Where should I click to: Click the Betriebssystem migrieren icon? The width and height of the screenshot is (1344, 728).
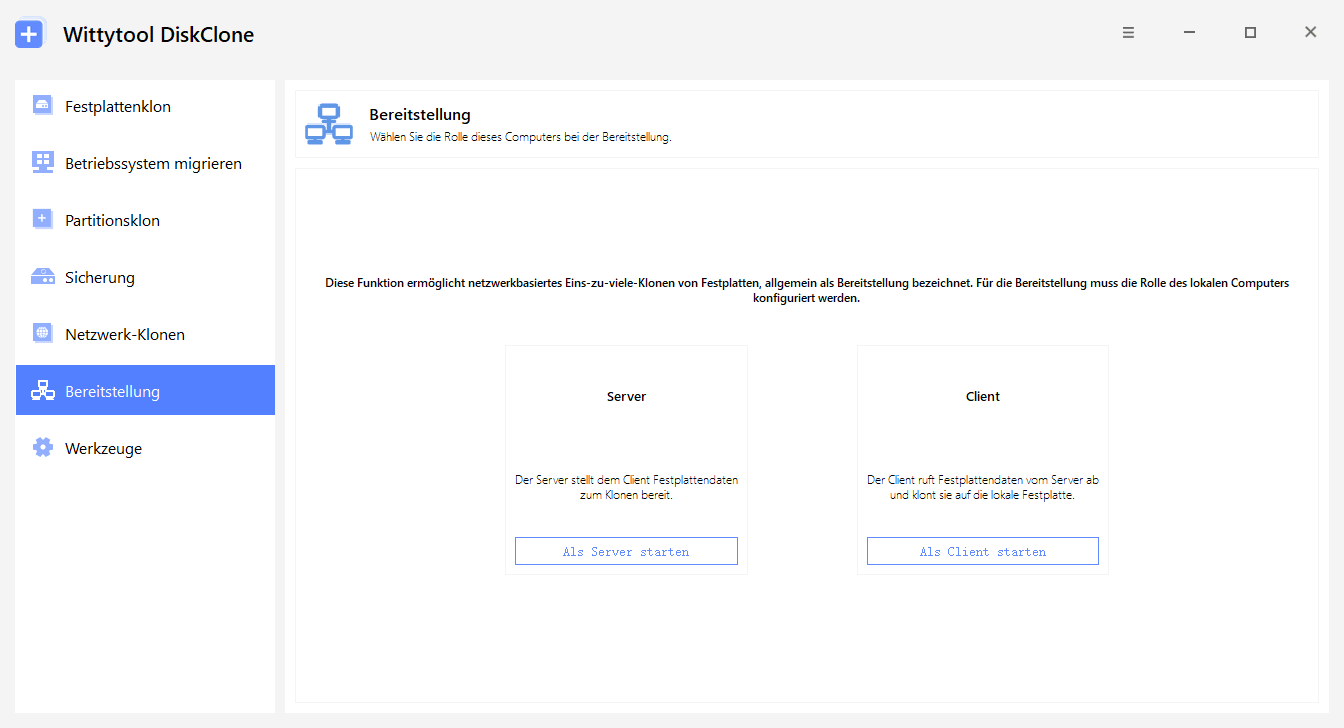click(x=42, y=163)
